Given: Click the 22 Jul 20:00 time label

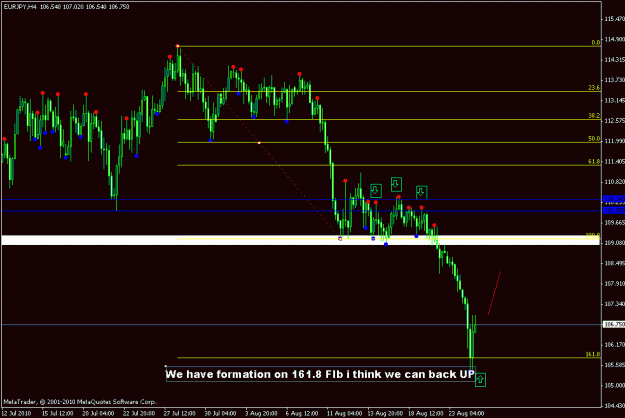Looking at the screenshot, I should tap(139, 413).
